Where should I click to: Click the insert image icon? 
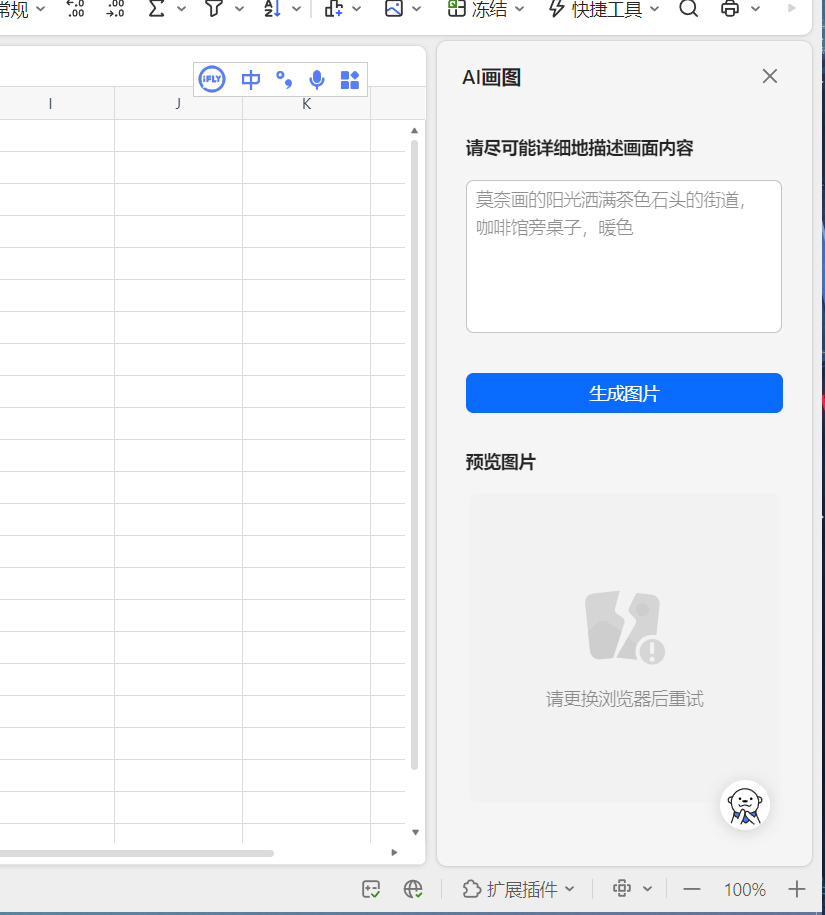click(x=394, y=8)
